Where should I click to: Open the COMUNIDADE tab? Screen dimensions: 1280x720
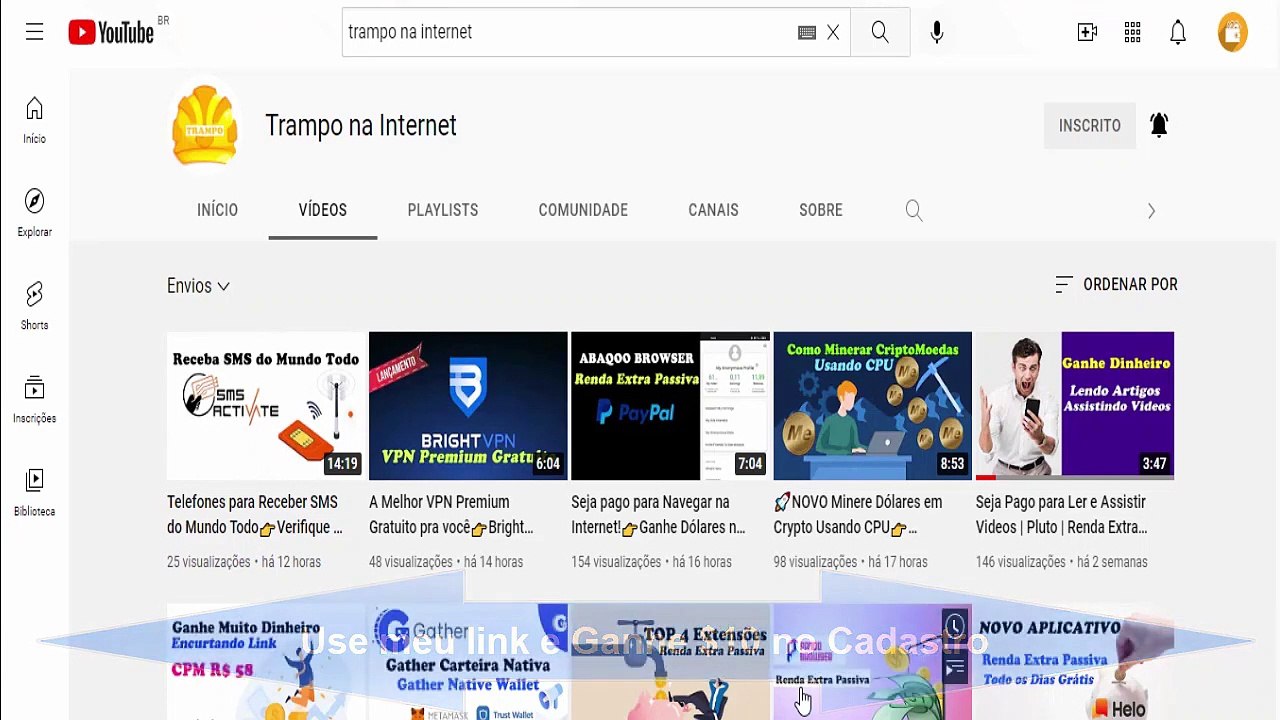click(583, 210)
